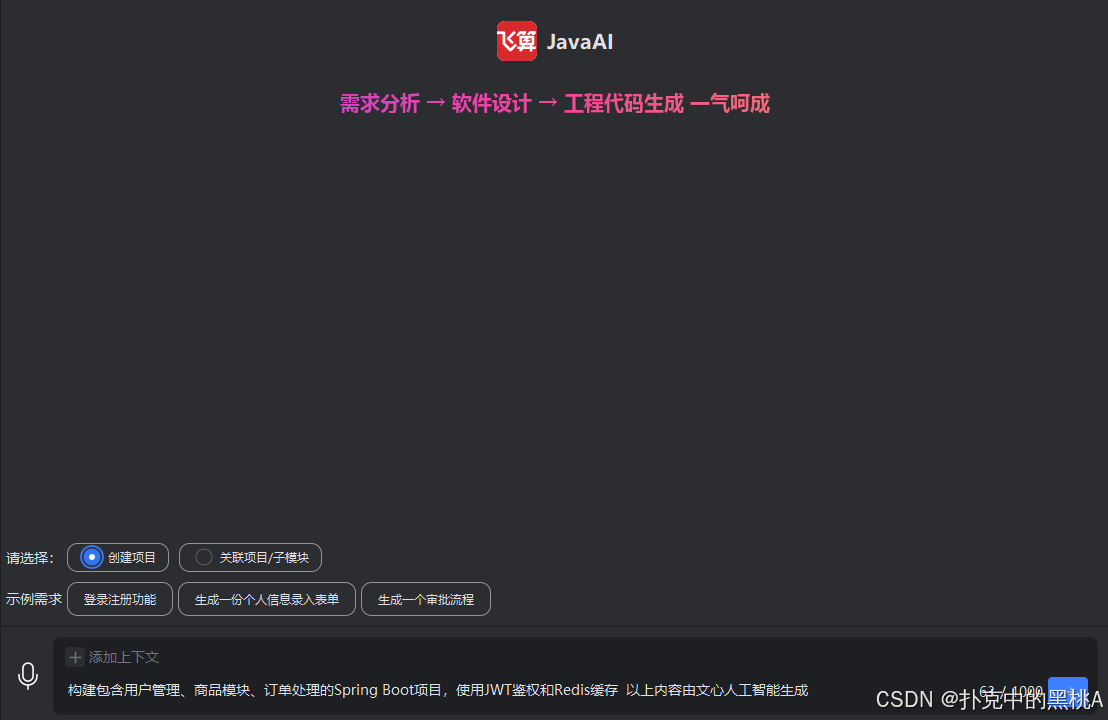
Task: Choose the 生成一份个人信息录入表单 example
Action: 267,599
